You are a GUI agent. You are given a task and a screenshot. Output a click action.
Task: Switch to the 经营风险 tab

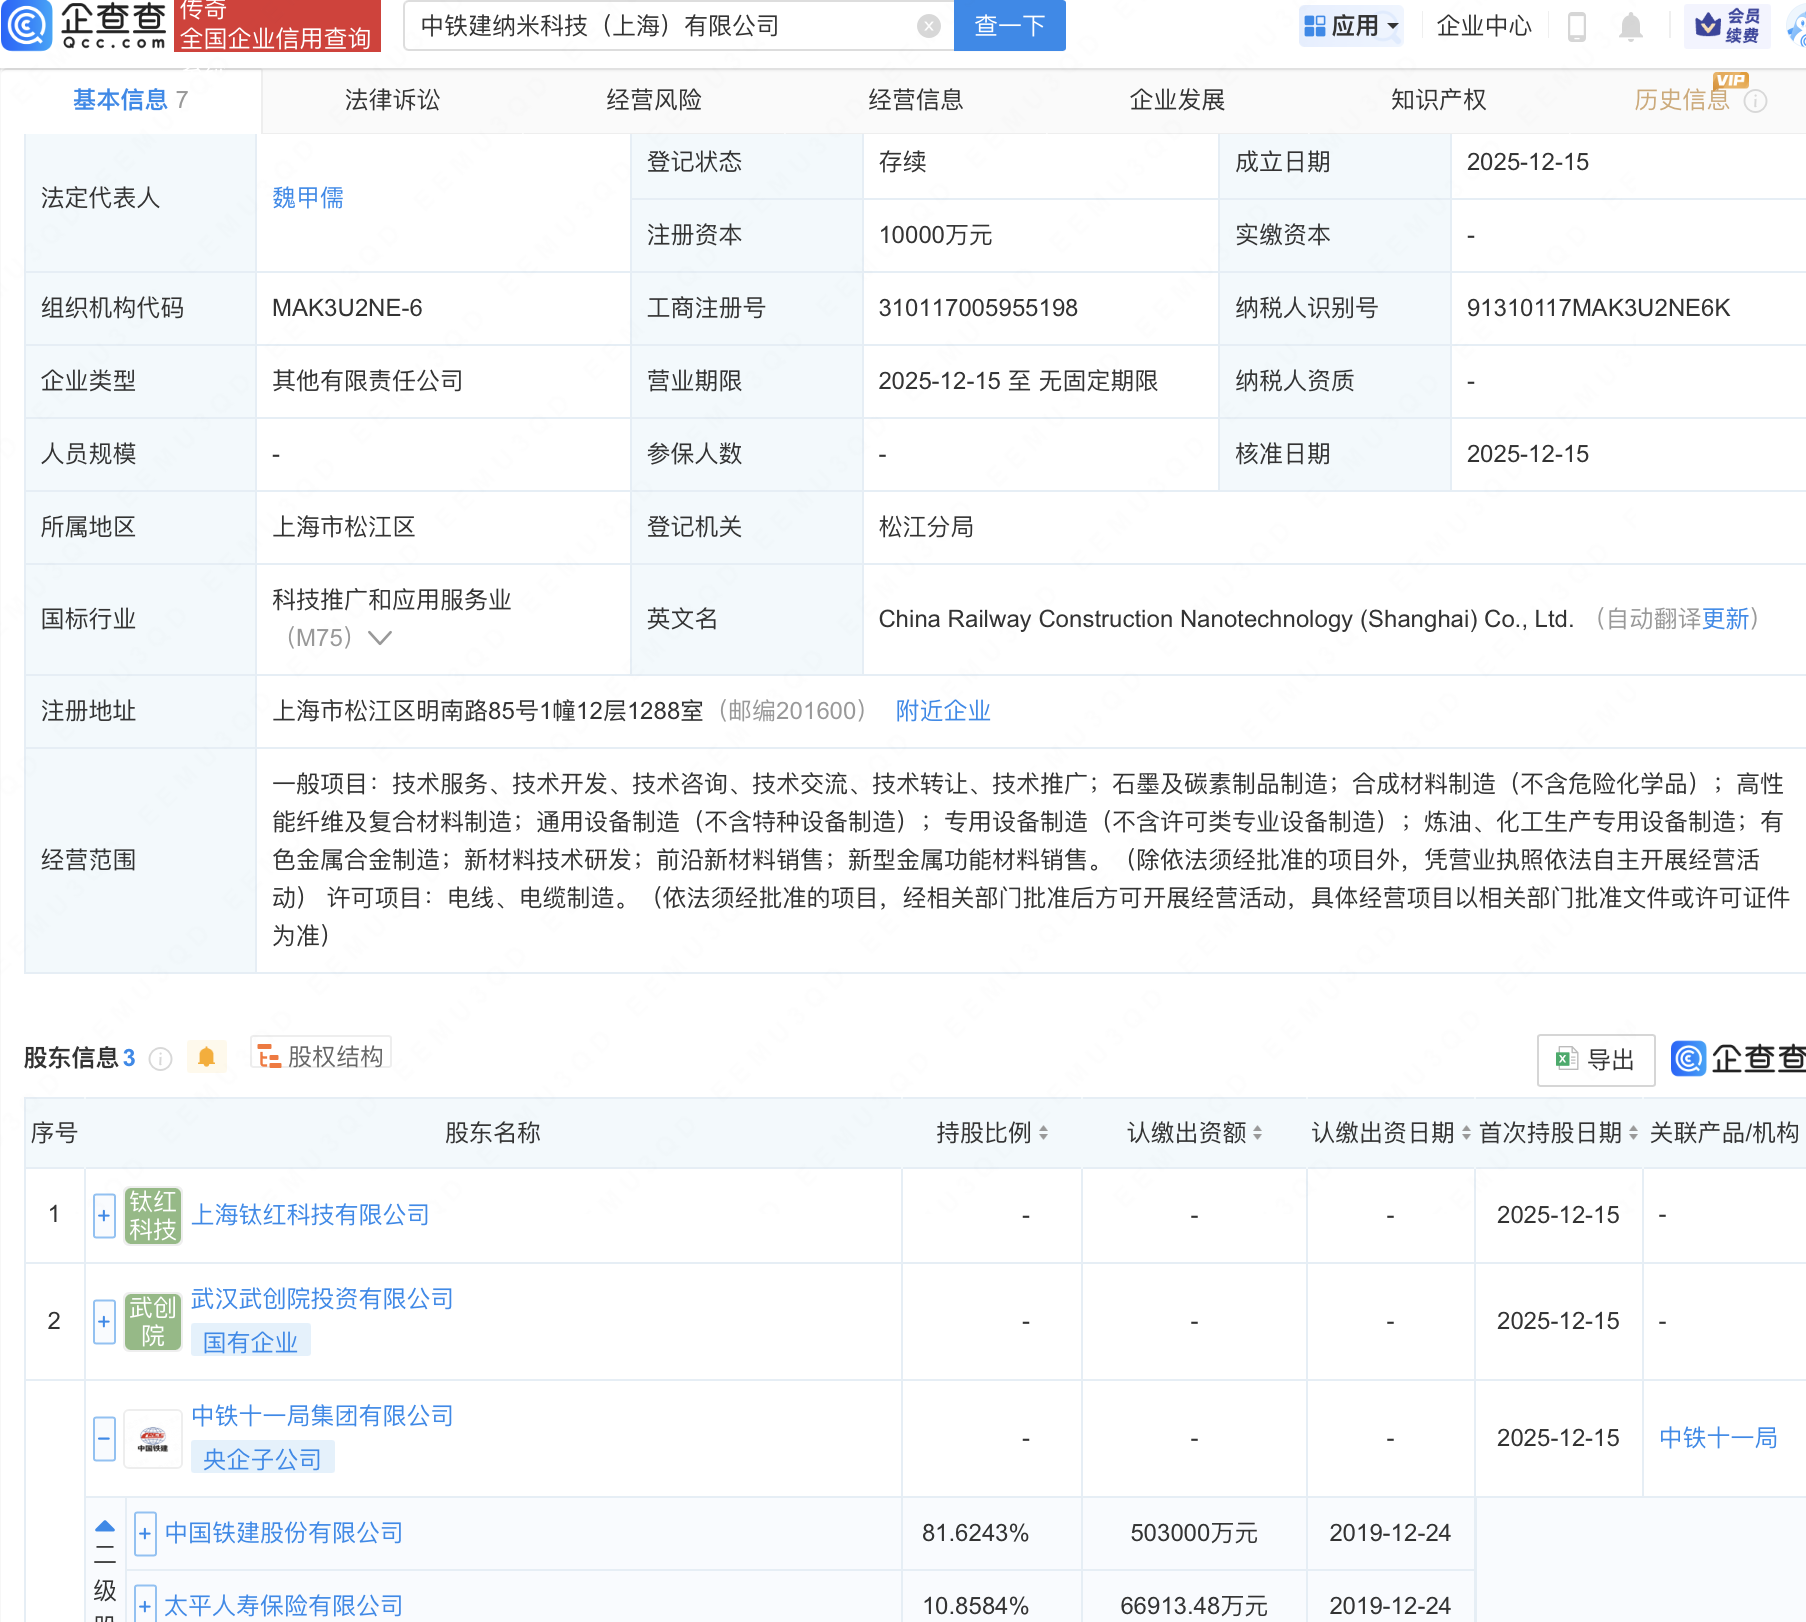(x=655, y=100)
